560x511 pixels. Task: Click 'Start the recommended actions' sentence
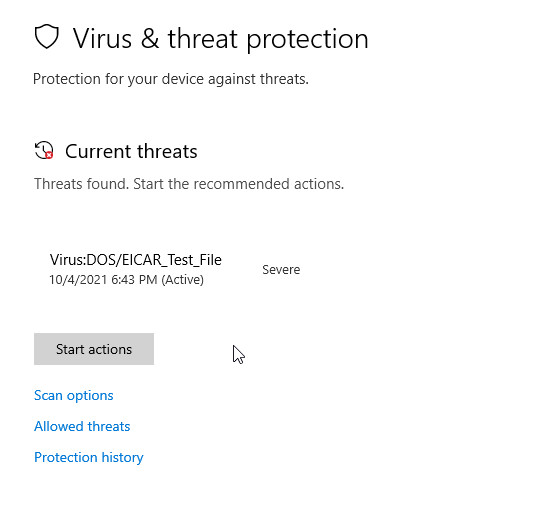pyautogui.click(x=239, y=184)
